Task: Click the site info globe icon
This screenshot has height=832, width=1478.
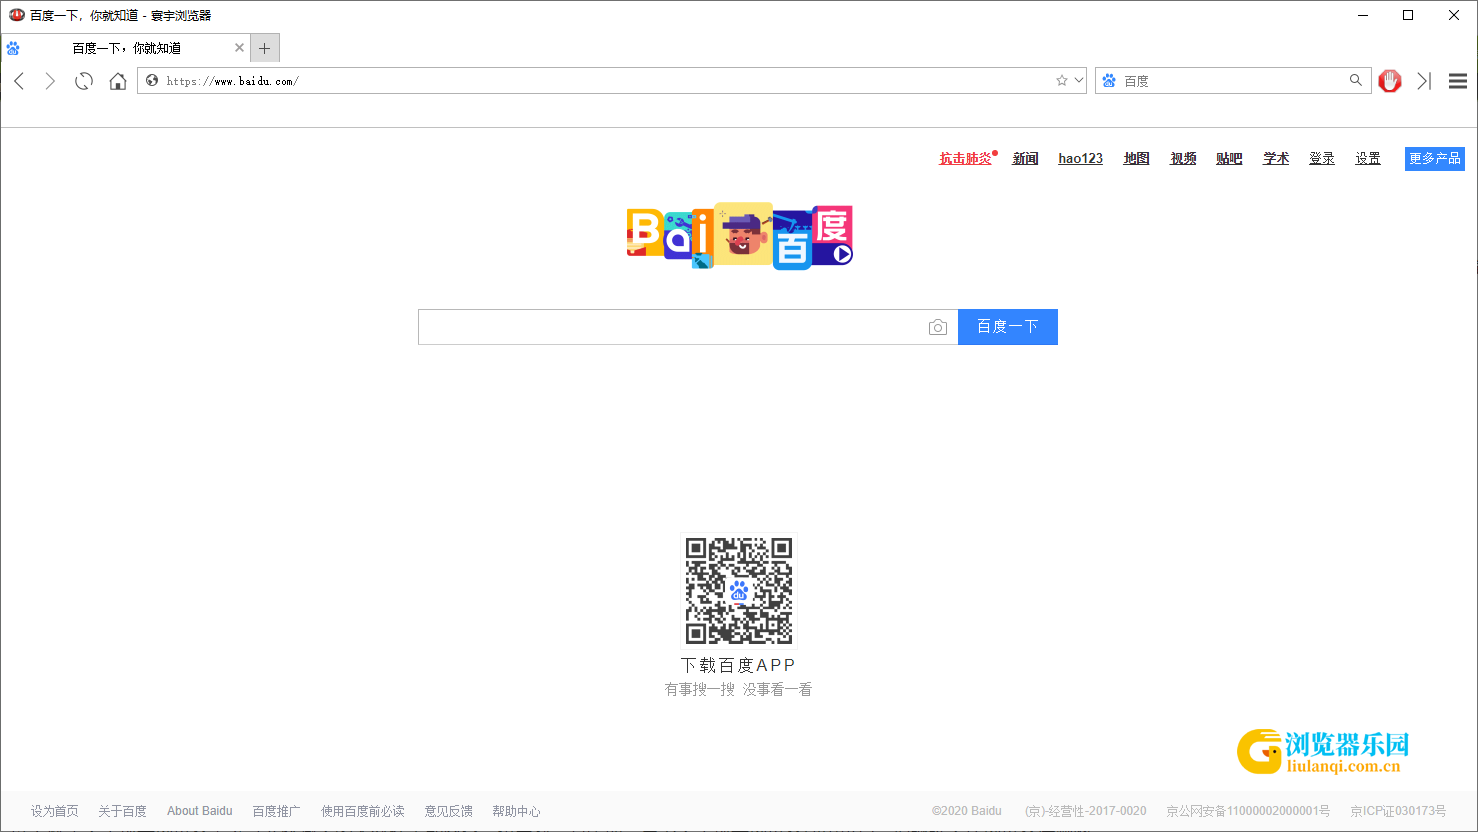Action: (x=152, y=81)
